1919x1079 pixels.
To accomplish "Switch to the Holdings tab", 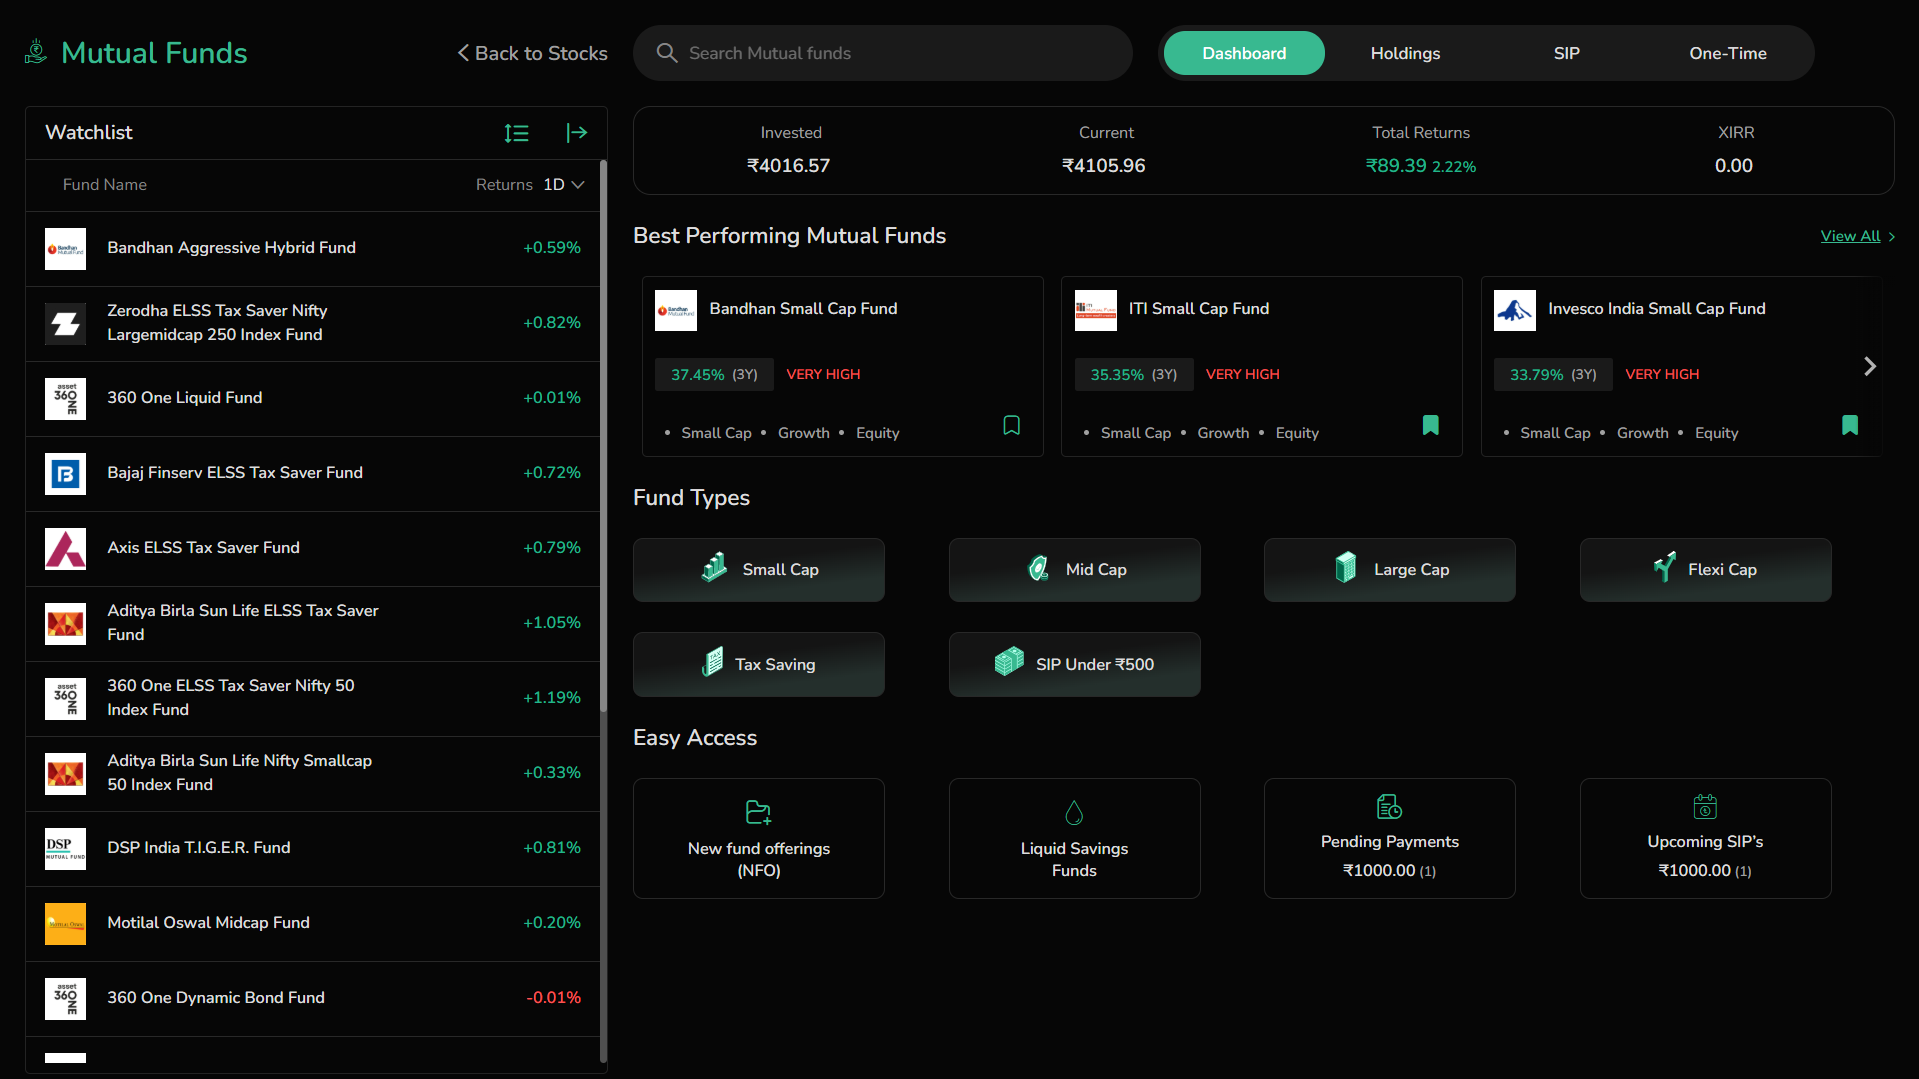I will point(1405,53).
